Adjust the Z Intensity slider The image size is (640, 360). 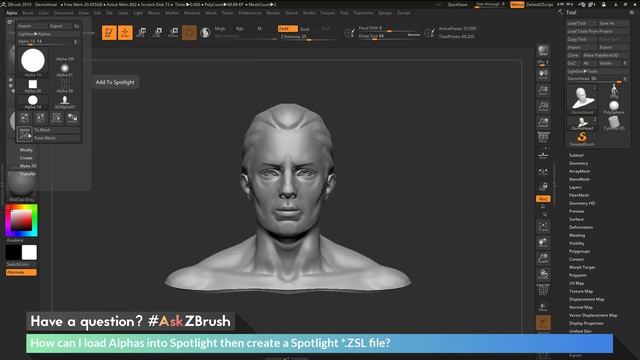308,37
